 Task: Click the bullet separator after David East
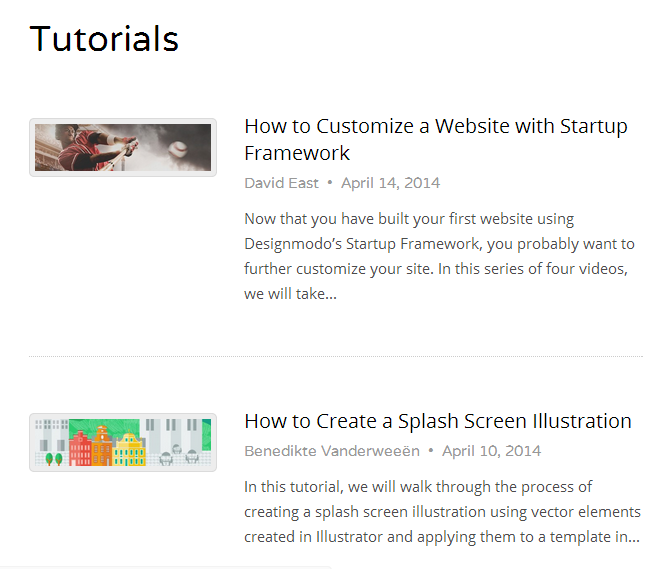pyautogui.click(x=330, y=183)
